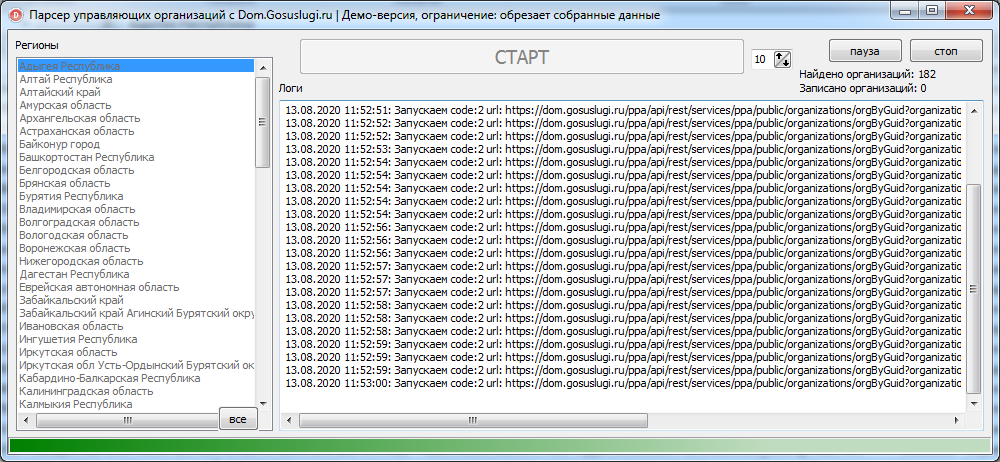Viewport: 1000px width, 462px height.
Task: Click regions list scroll-up arrow
Action: 263,67
